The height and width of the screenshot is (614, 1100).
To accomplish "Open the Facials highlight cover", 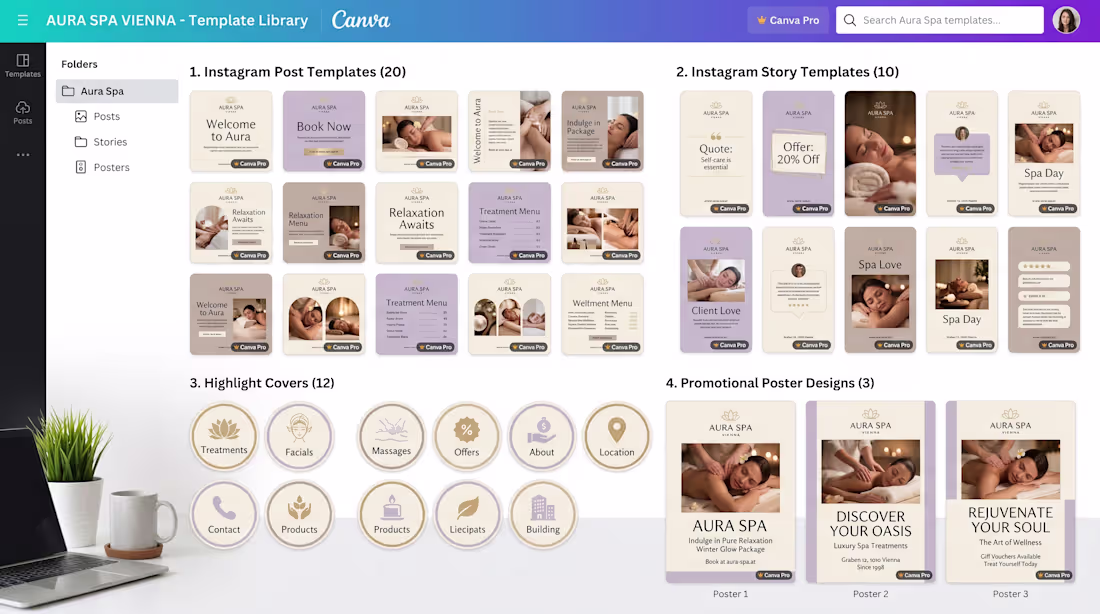I will click(299, 436).
